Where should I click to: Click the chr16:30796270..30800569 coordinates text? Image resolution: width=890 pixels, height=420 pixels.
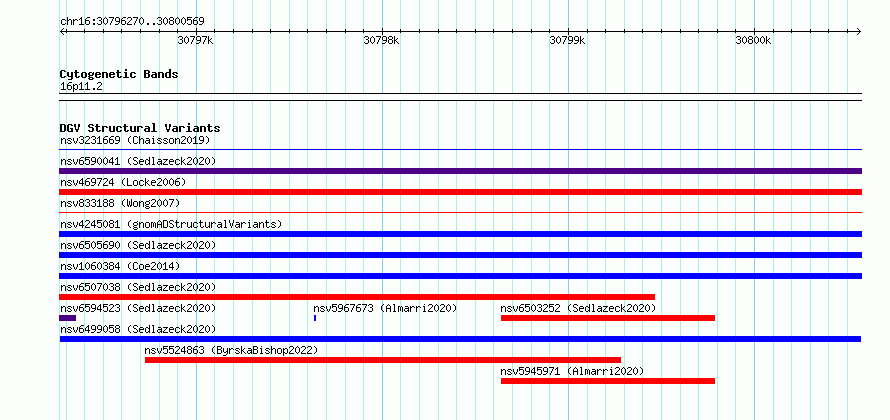[132, 22]
